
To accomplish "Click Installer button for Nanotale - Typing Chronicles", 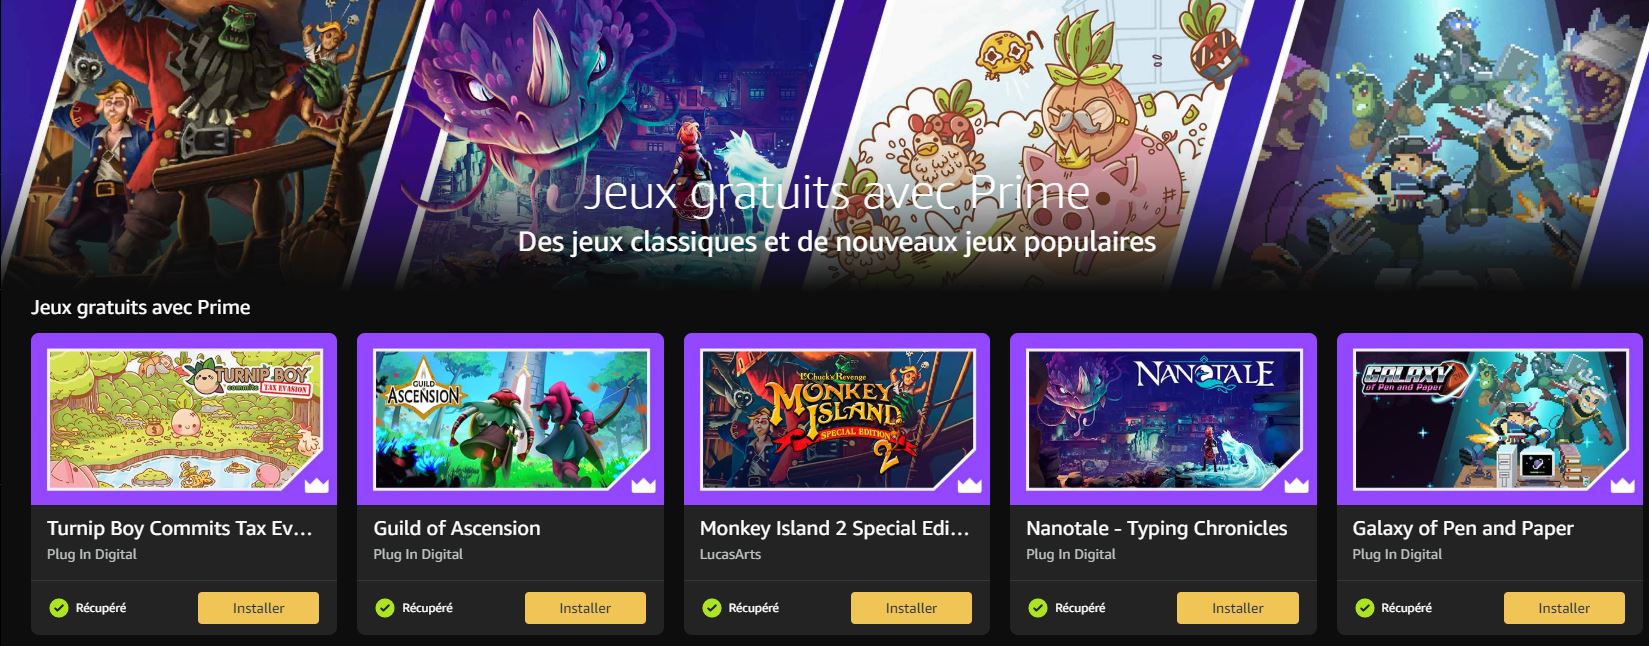I will tap(1238, 608).
